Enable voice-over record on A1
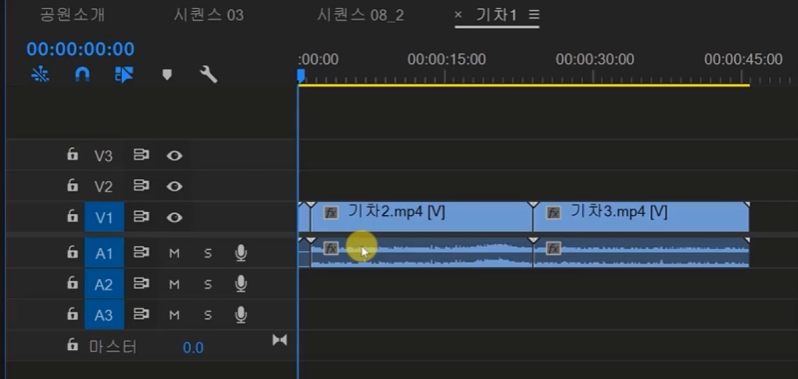The width and height of the screenshot is (798, 379). (241, 253)
